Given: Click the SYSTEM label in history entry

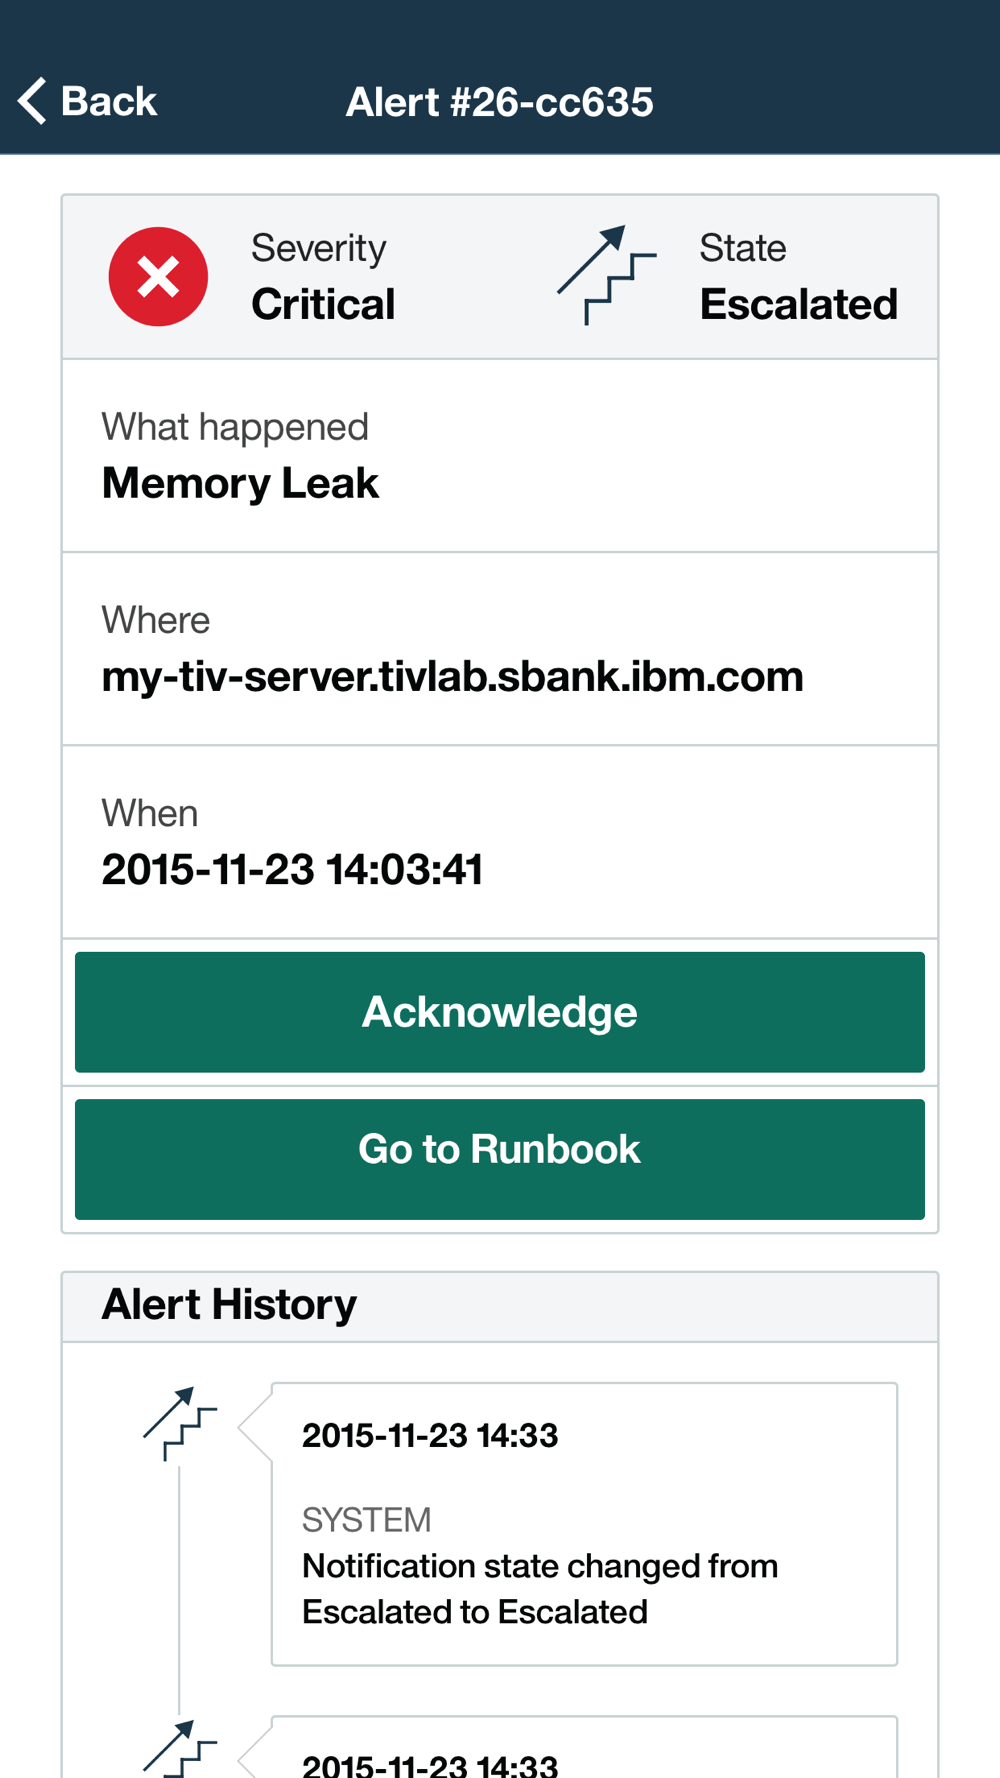Looking at the screenshot, I should coord(366,1520).
